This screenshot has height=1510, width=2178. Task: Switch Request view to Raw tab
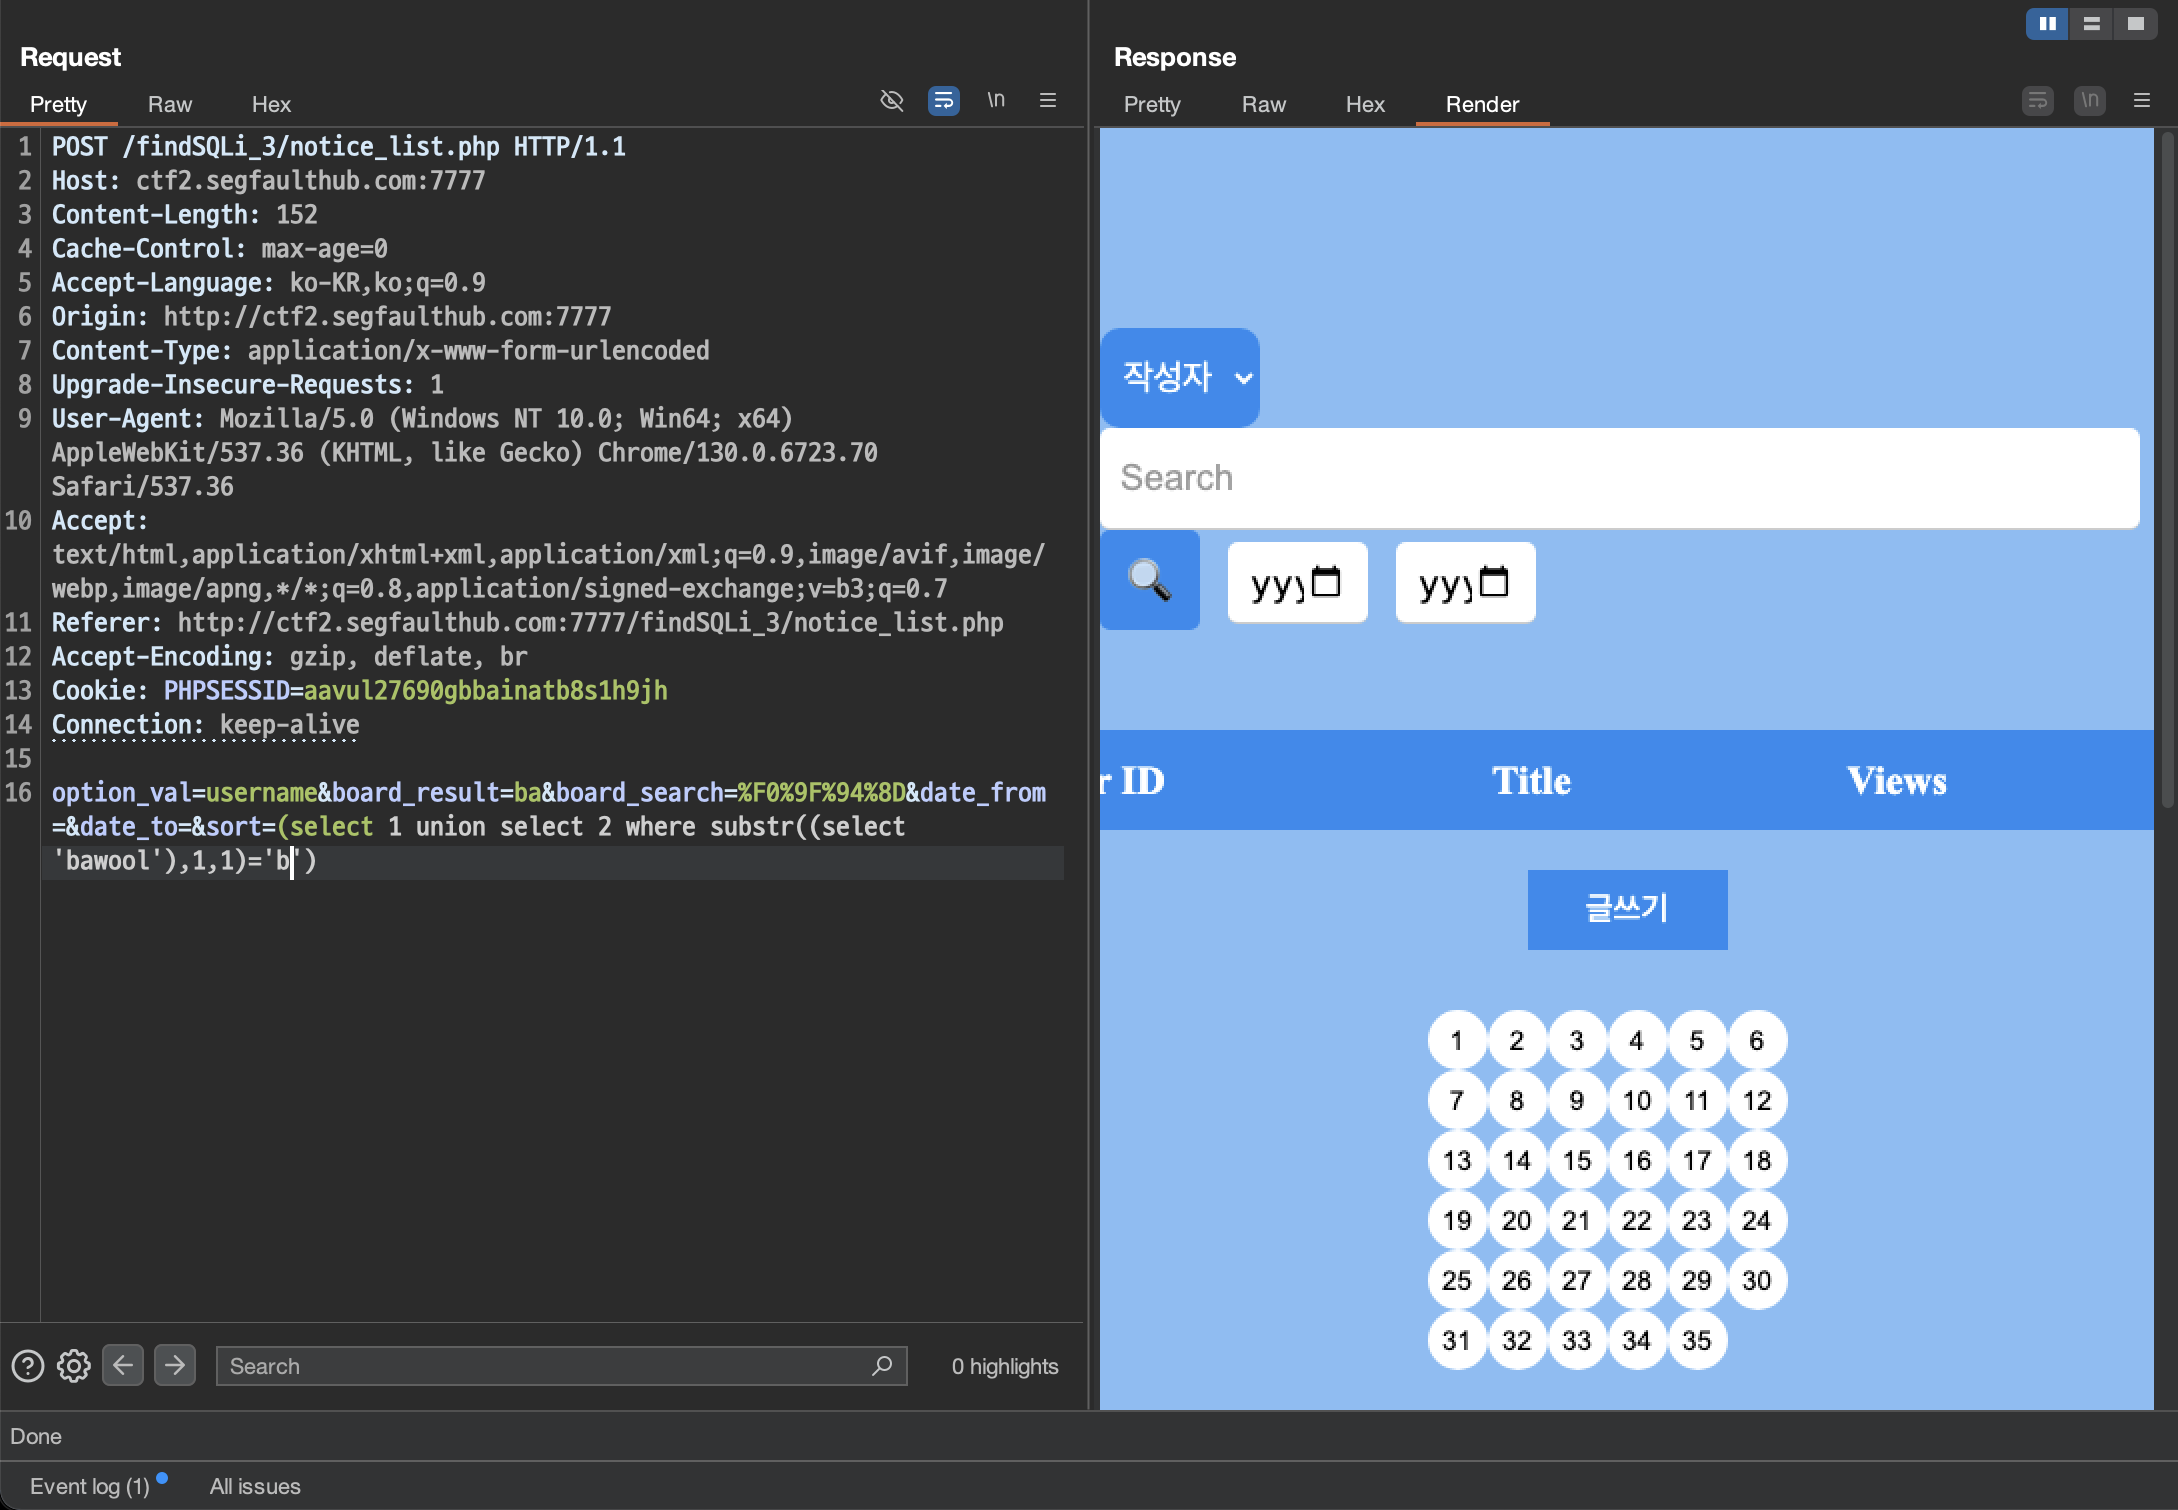pyautogui.click(x=169, y=105)
